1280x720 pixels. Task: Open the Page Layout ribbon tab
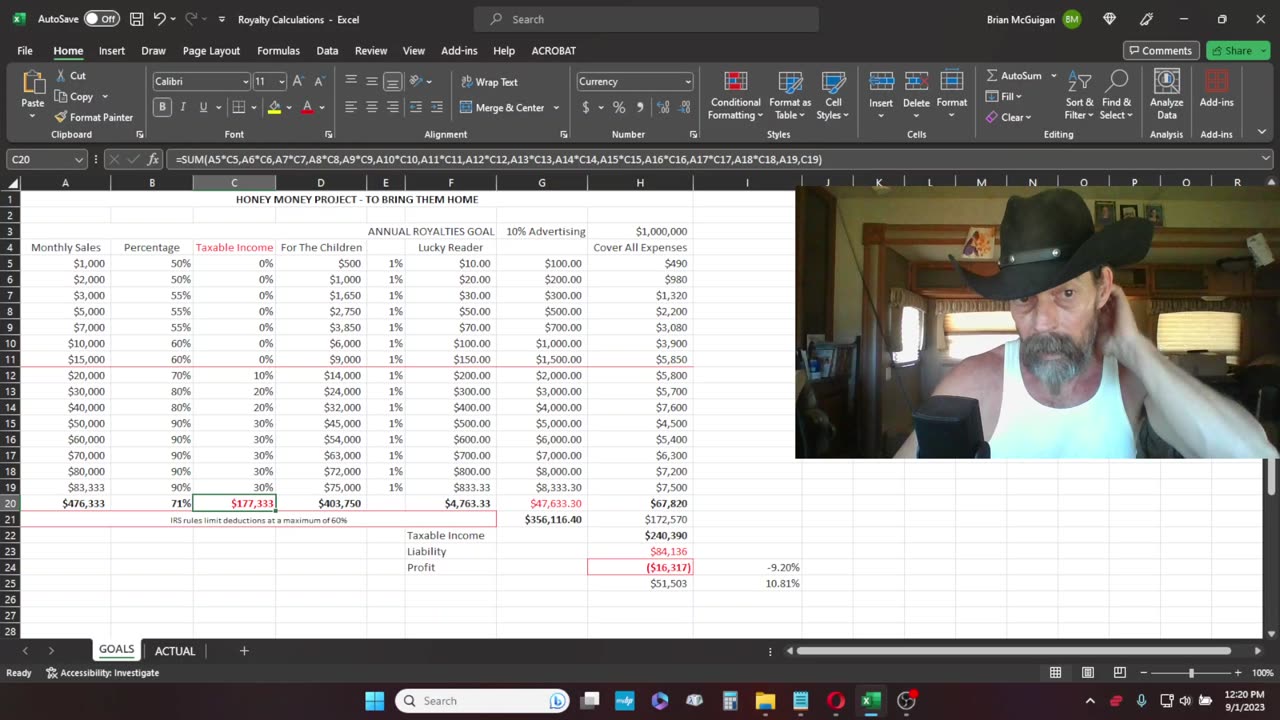click(x=211, y=51)
